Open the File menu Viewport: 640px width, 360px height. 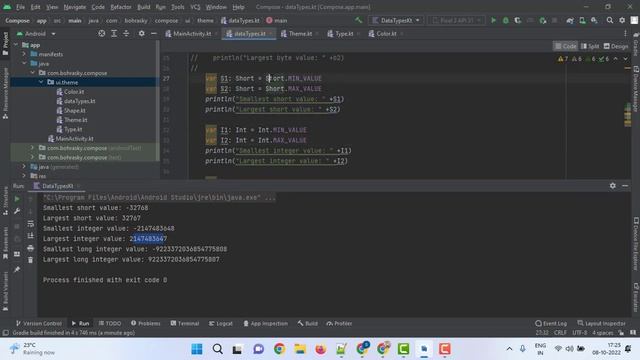click(20, 7)
